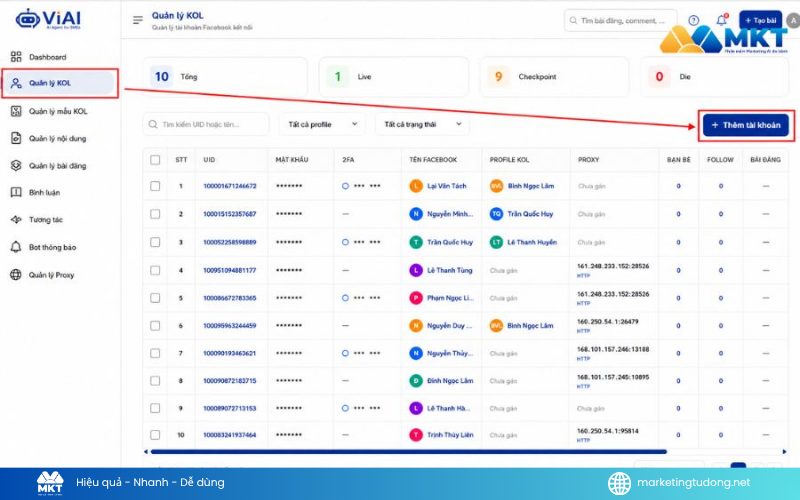Open the Tất cả profile dropdown
Viewport: 800px width, 500px height.
point(322,124)
